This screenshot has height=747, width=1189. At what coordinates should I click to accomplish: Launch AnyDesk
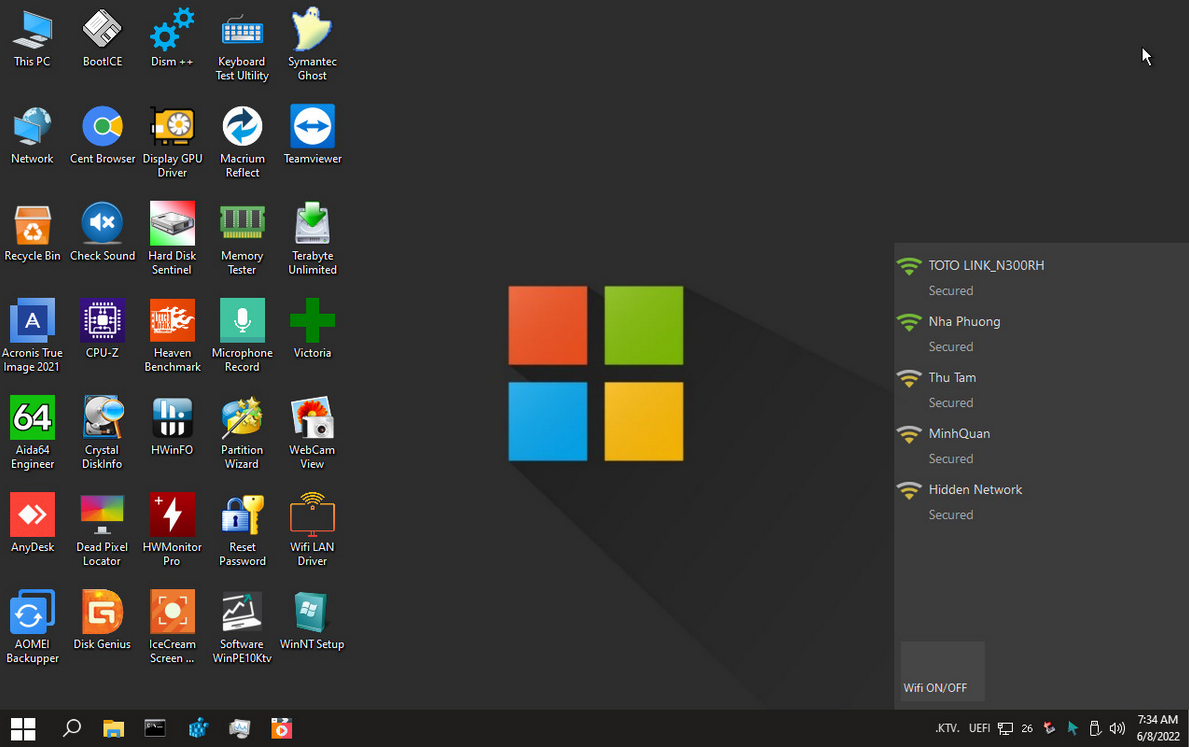32,523
